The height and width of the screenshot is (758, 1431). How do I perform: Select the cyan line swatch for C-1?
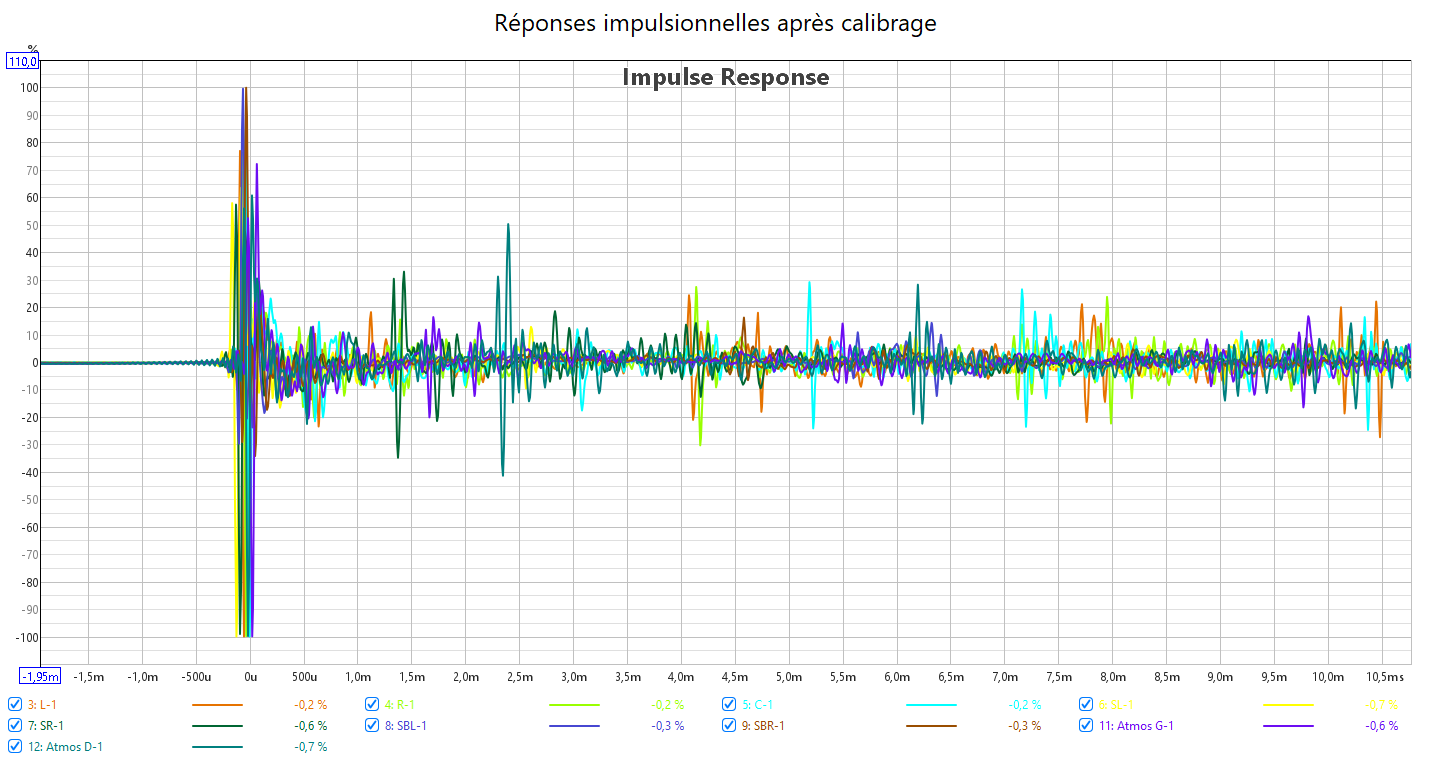pos(931,705)
